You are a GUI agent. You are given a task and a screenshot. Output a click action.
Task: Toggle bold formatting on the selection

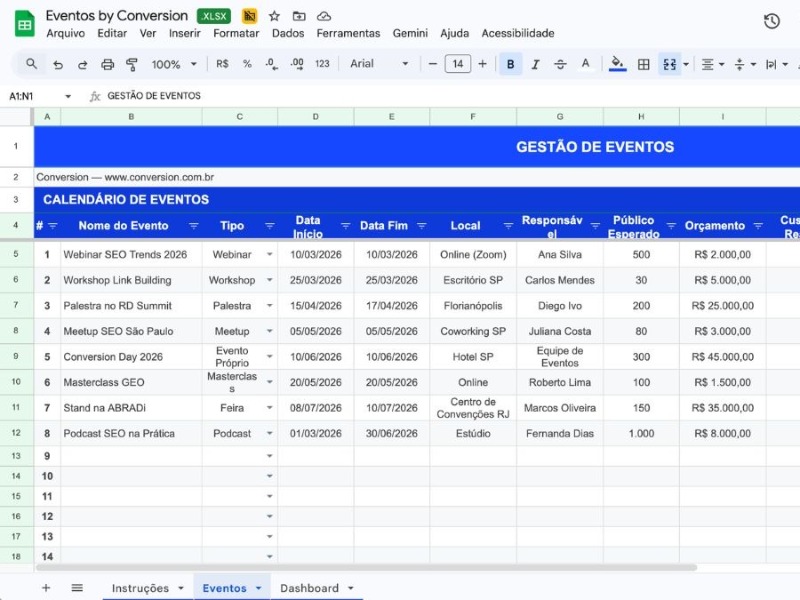coord(510,64)
